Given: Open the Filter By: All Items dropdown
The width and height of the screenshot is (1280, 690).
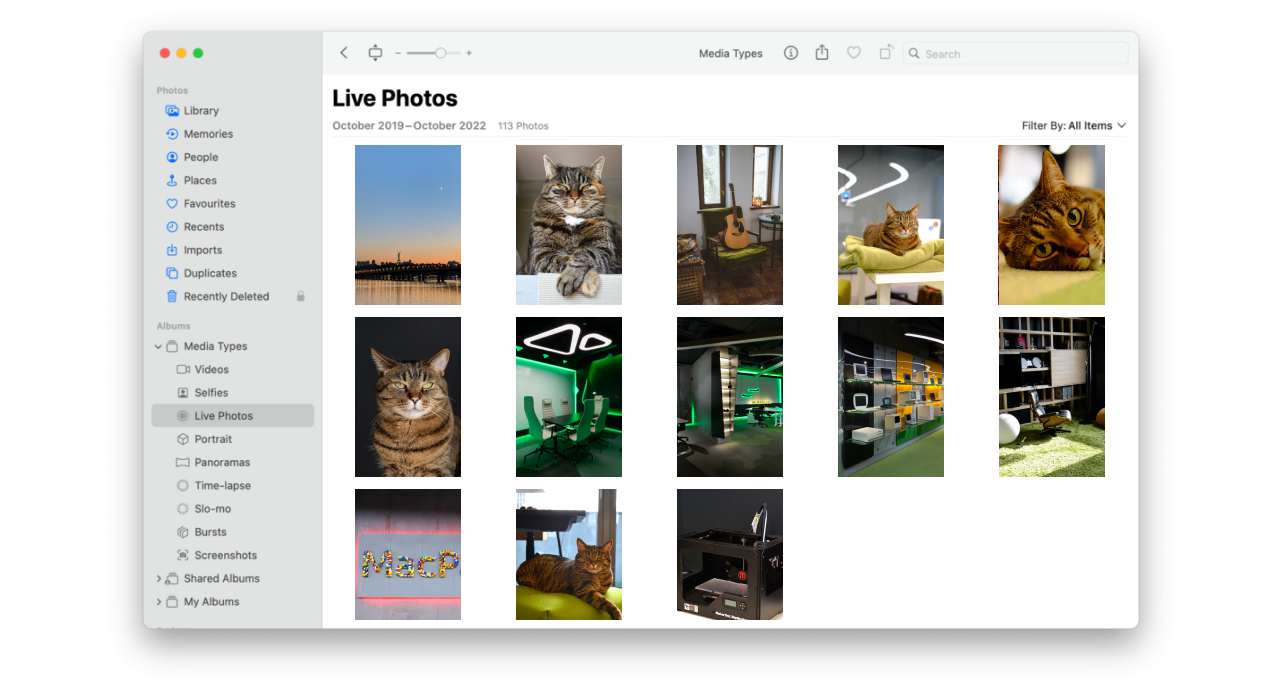Looking at the screenshot, I should coord(1074,126).
